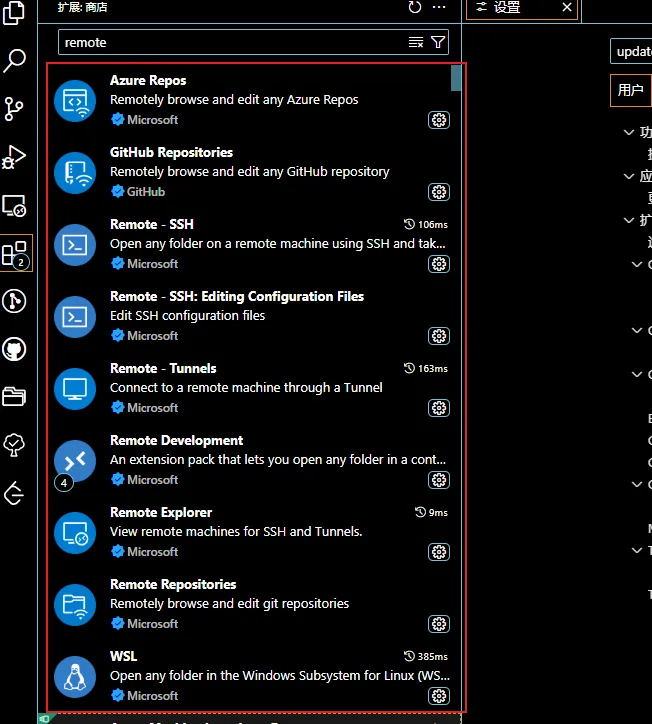Click the 163ms activation time for Remote - Tunnels
This screenshot has width=652, height=724.
pyautogui.click(x=426, y=368)
